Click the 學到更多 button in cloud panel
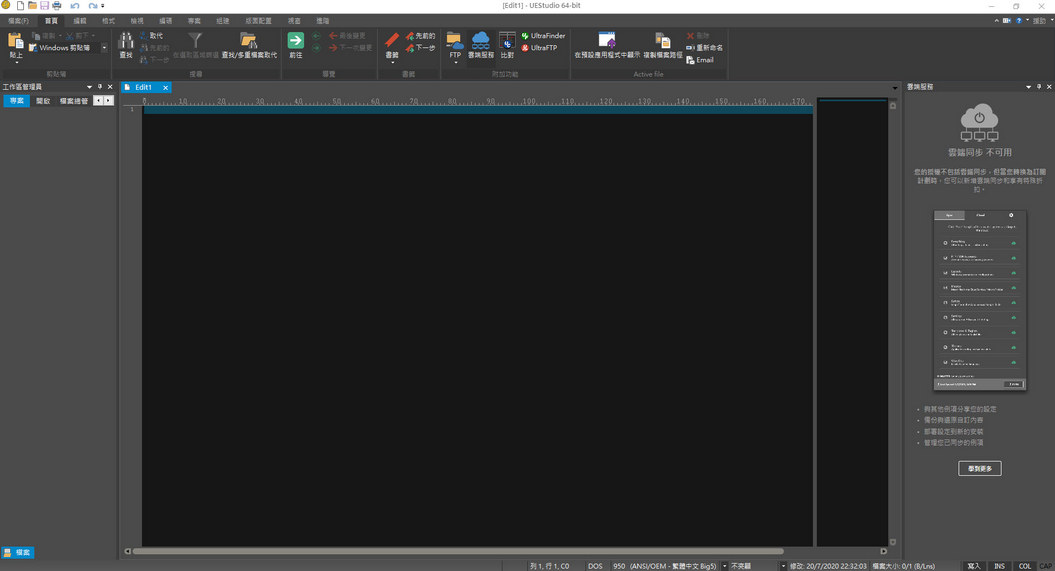The height and width of the screenshot is (571, 1055). coord(979,468)
